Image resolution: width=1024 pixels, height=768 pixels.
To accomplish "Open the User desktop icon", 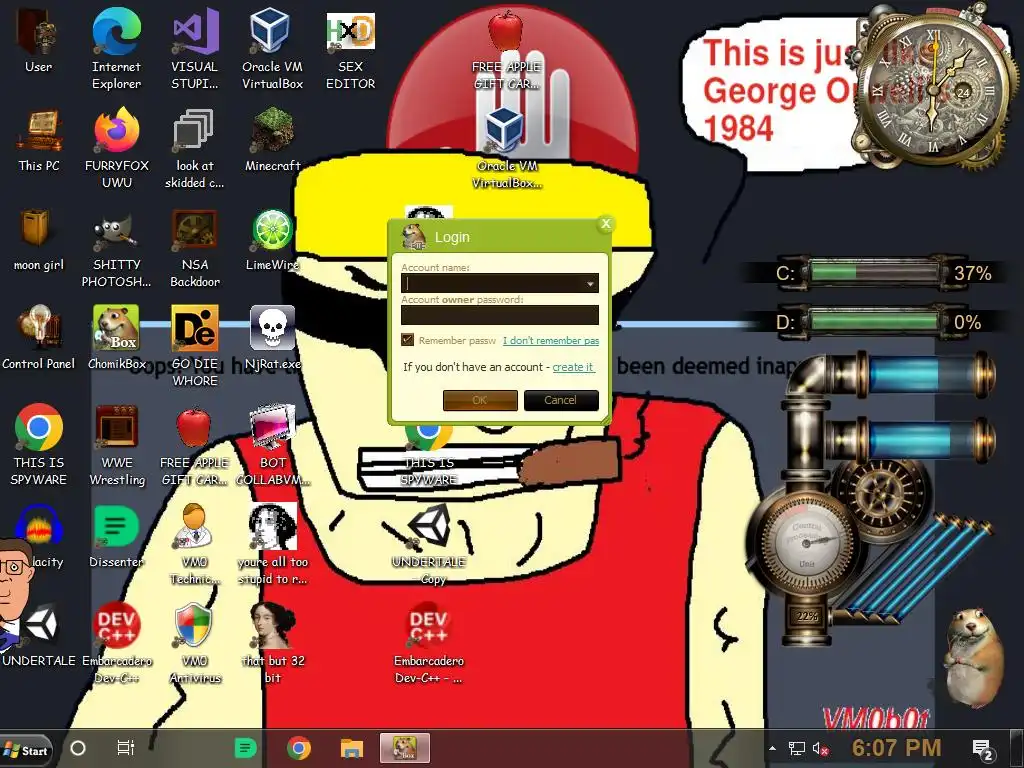I will coord(39,40).
